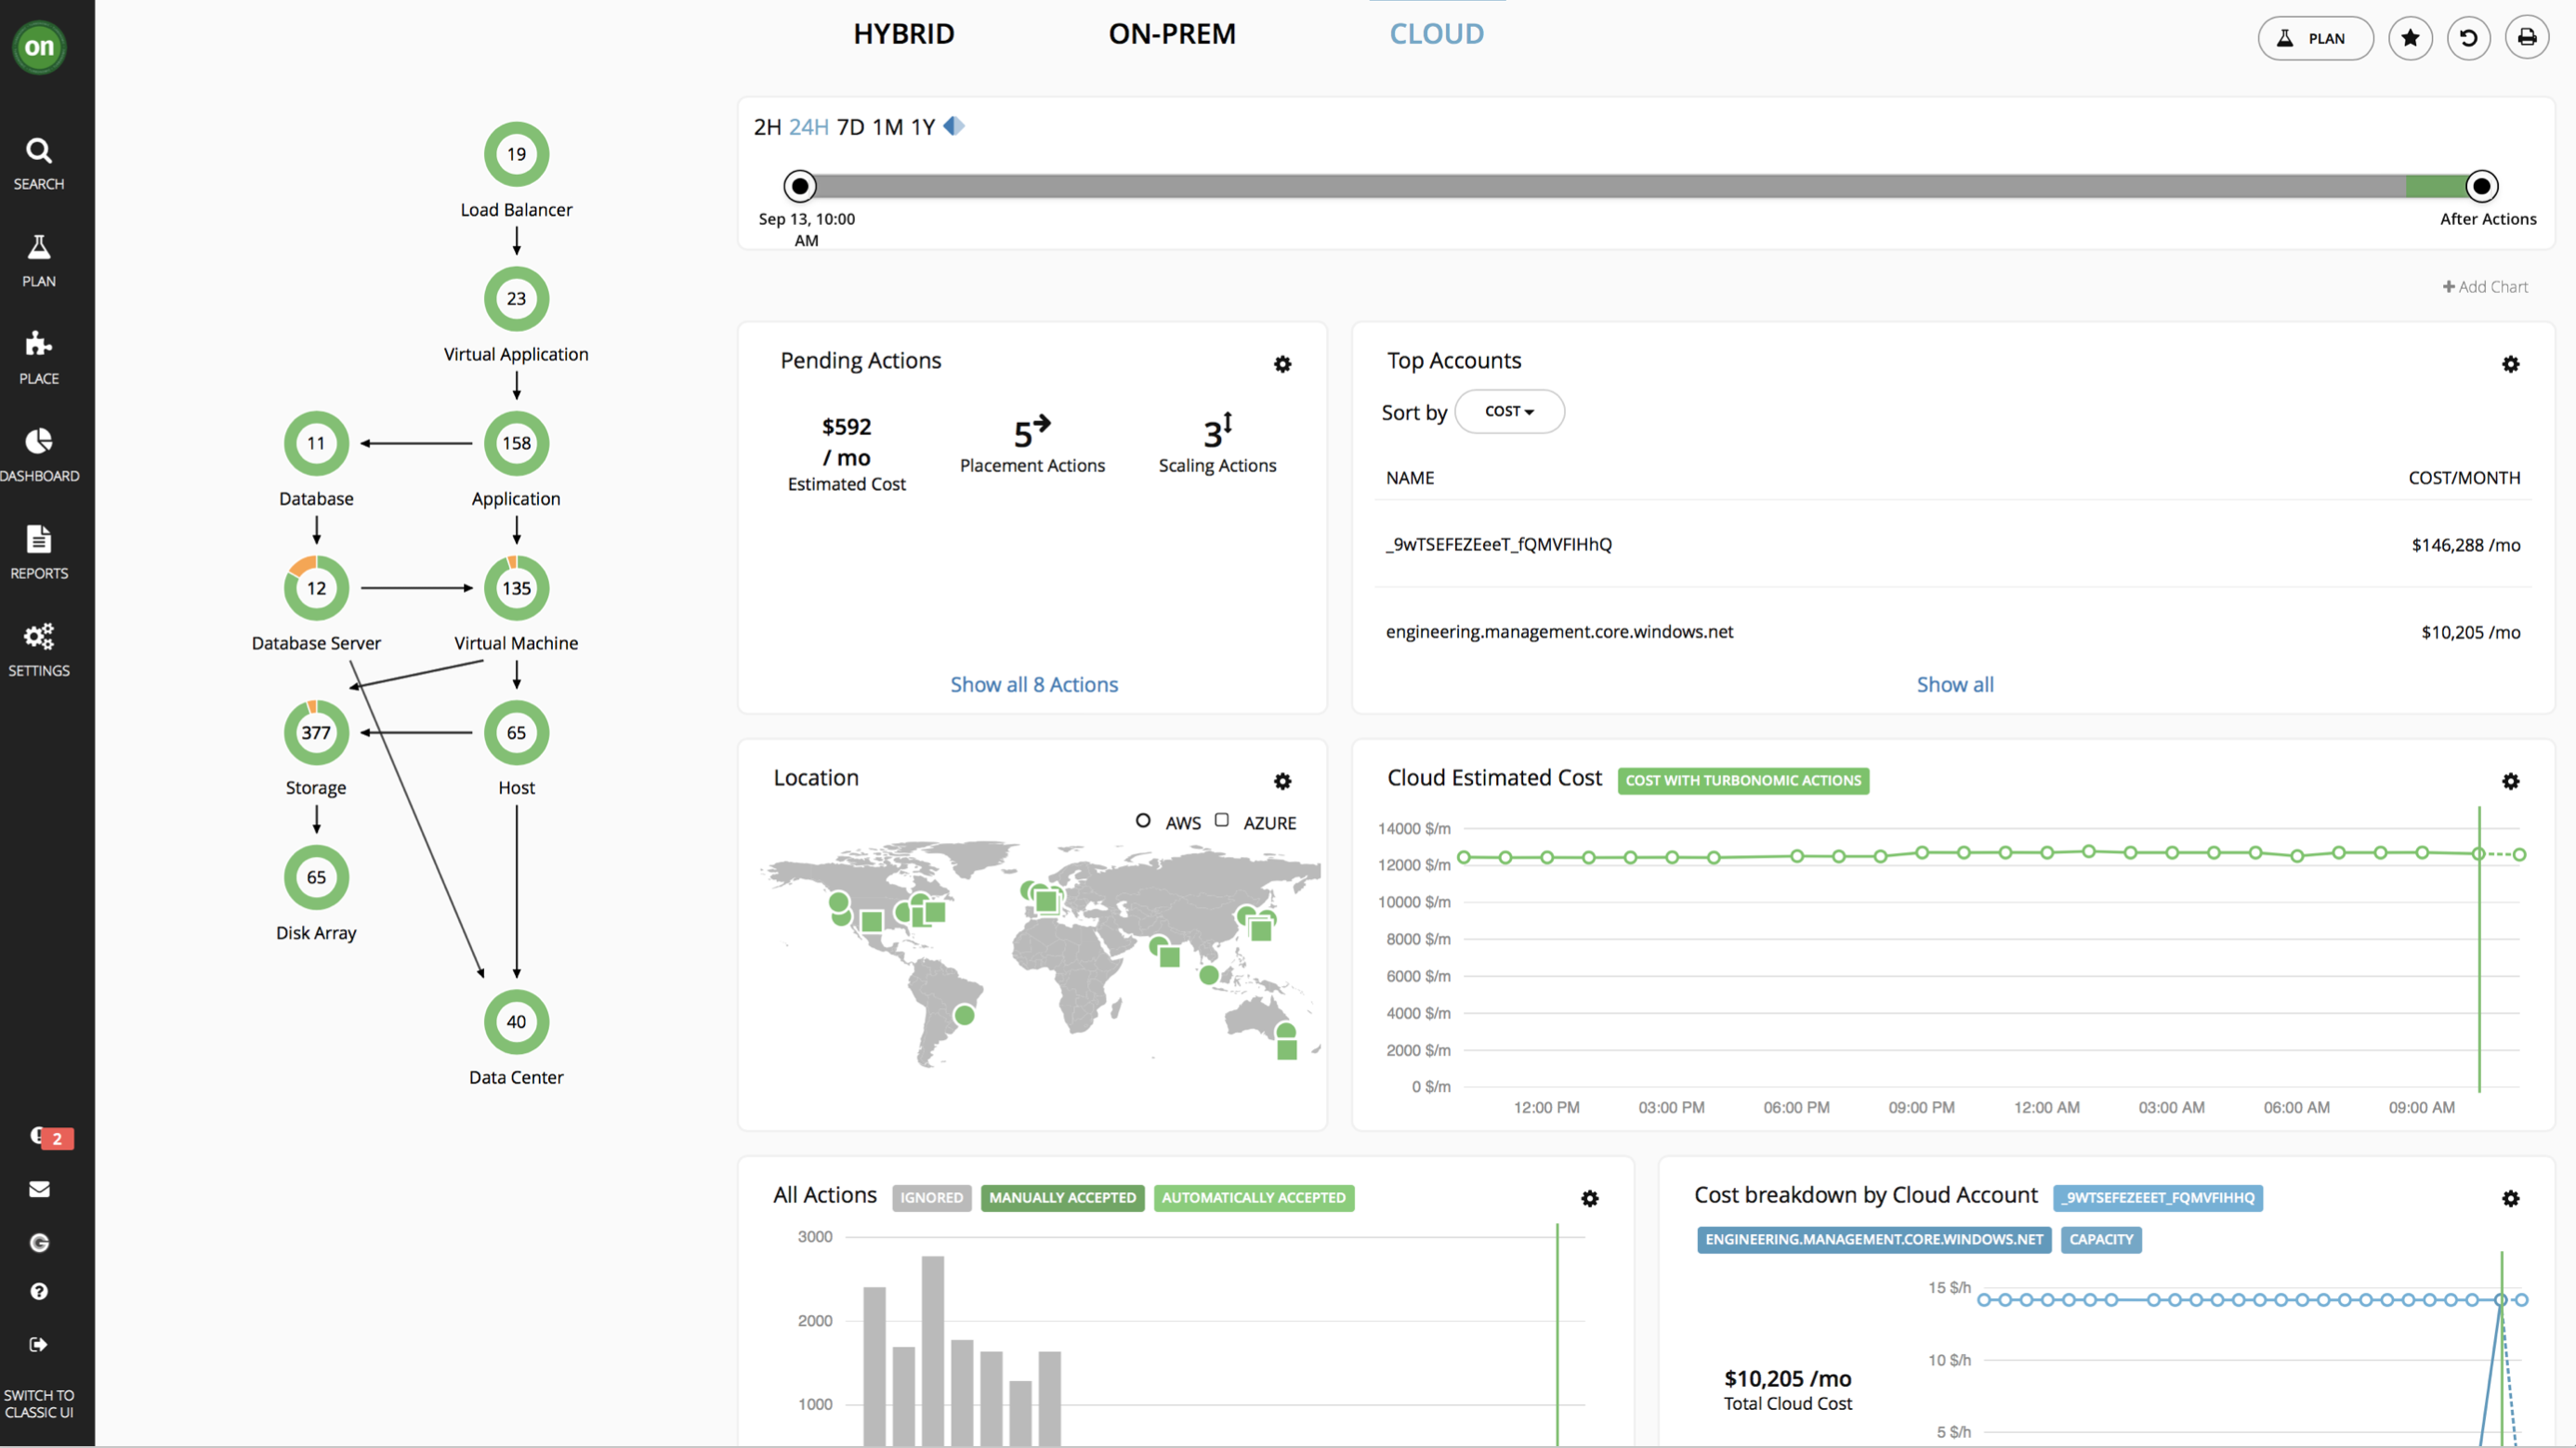Open engineering.management.core.windows.net account row
This screenshot has width=2576, height=1448.
[x=1953, y=631]
